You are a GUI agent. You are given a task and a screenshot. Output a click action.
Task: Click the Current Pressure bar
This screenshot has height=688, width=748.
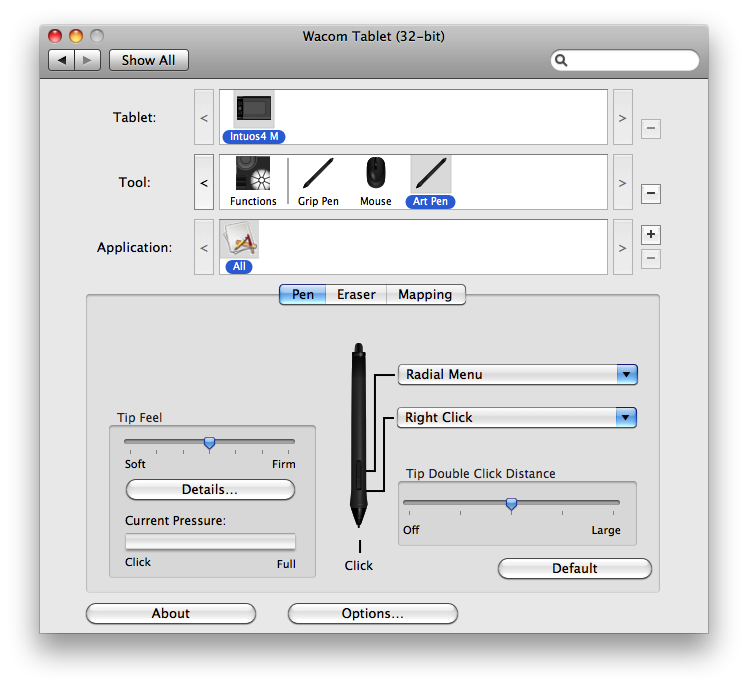click(210, 542)
